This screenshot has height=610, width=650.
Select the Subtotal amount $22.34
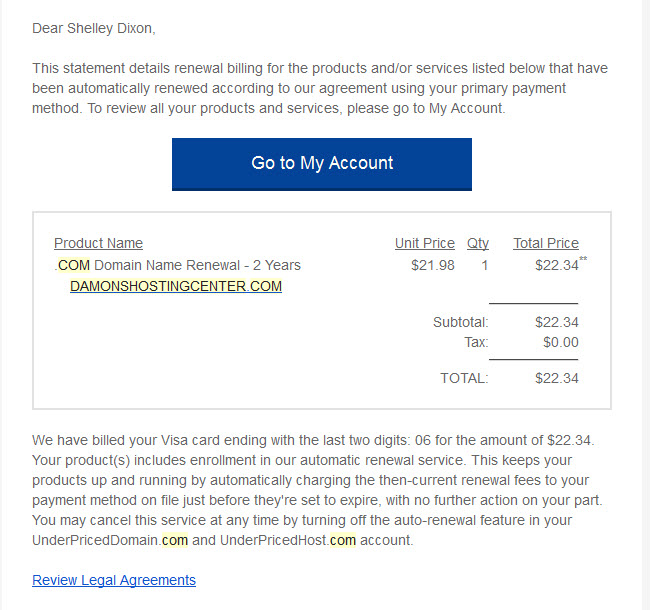557,322
